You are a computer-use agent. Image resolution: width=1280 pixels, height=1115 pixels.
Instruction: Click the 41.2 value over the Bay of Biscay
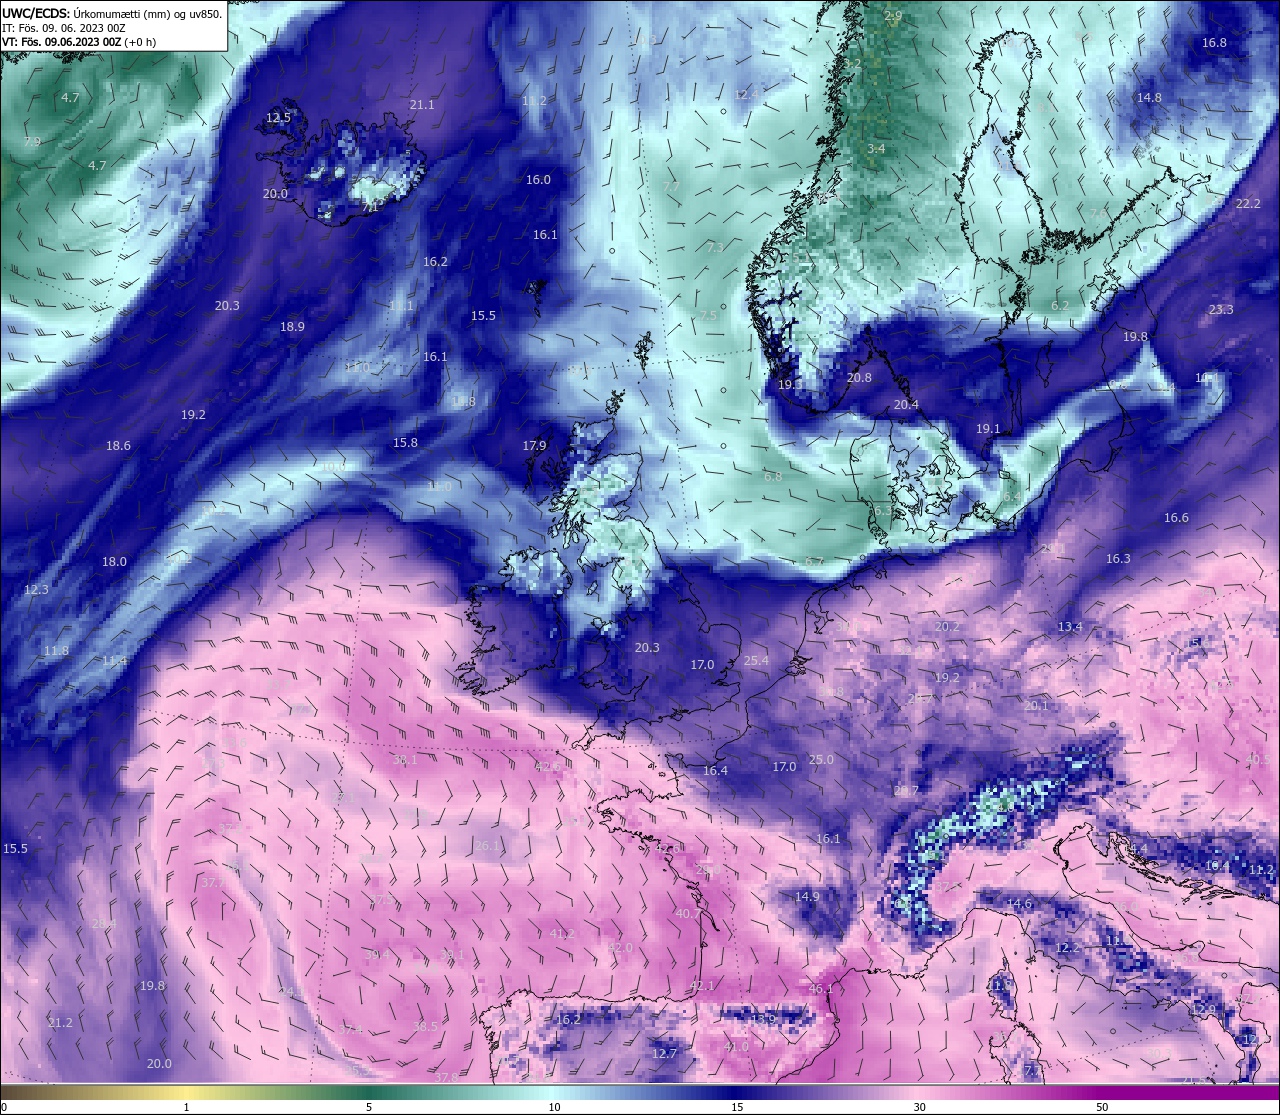point(563,934)
